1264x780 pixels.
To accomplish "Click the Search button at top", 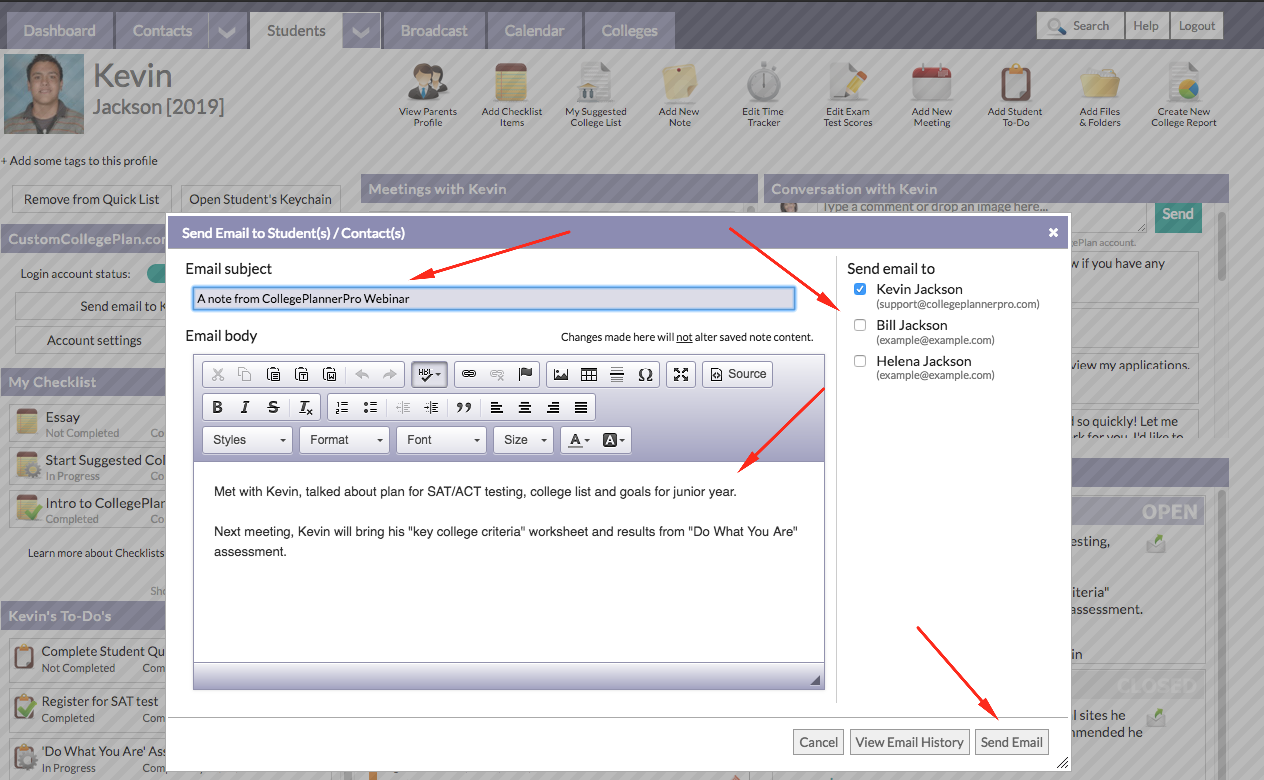I will pos(1080,26).
